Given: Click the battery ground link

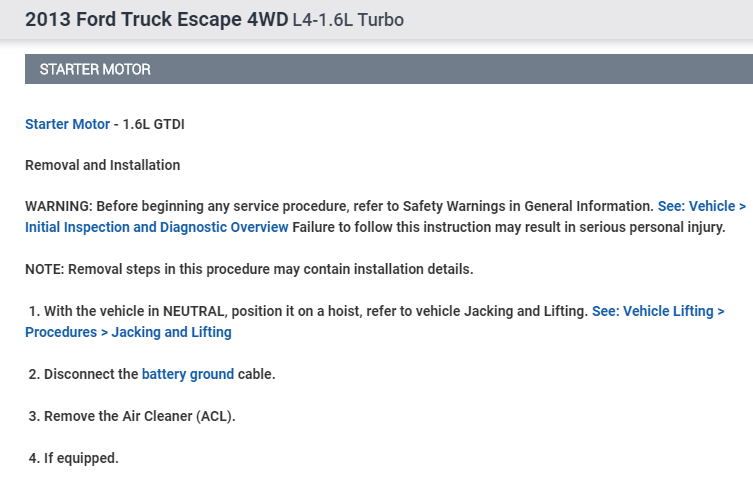Looking at the screenshot, I should [188, 374].
